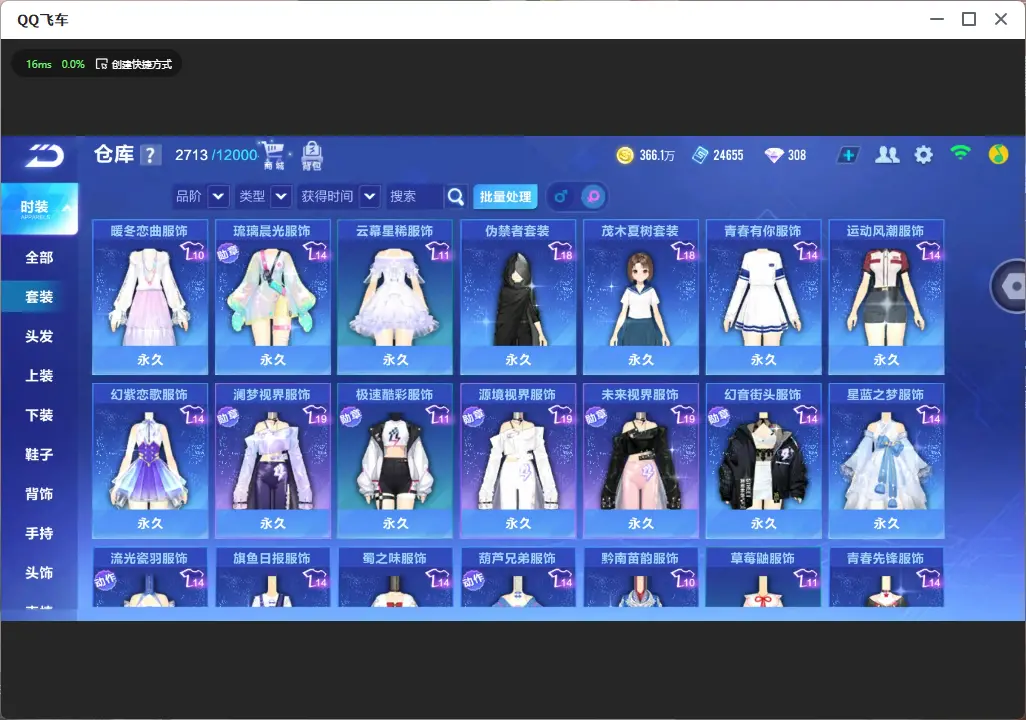
Task: Click the 批量处理 button
Action: coord(505,196)
